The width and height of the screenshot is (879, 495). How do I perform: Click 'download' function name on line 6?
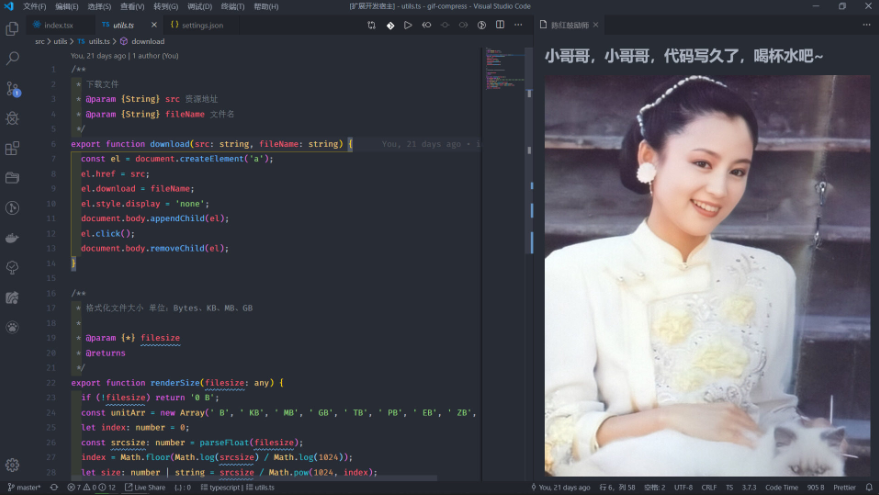(x=170, y=144)
